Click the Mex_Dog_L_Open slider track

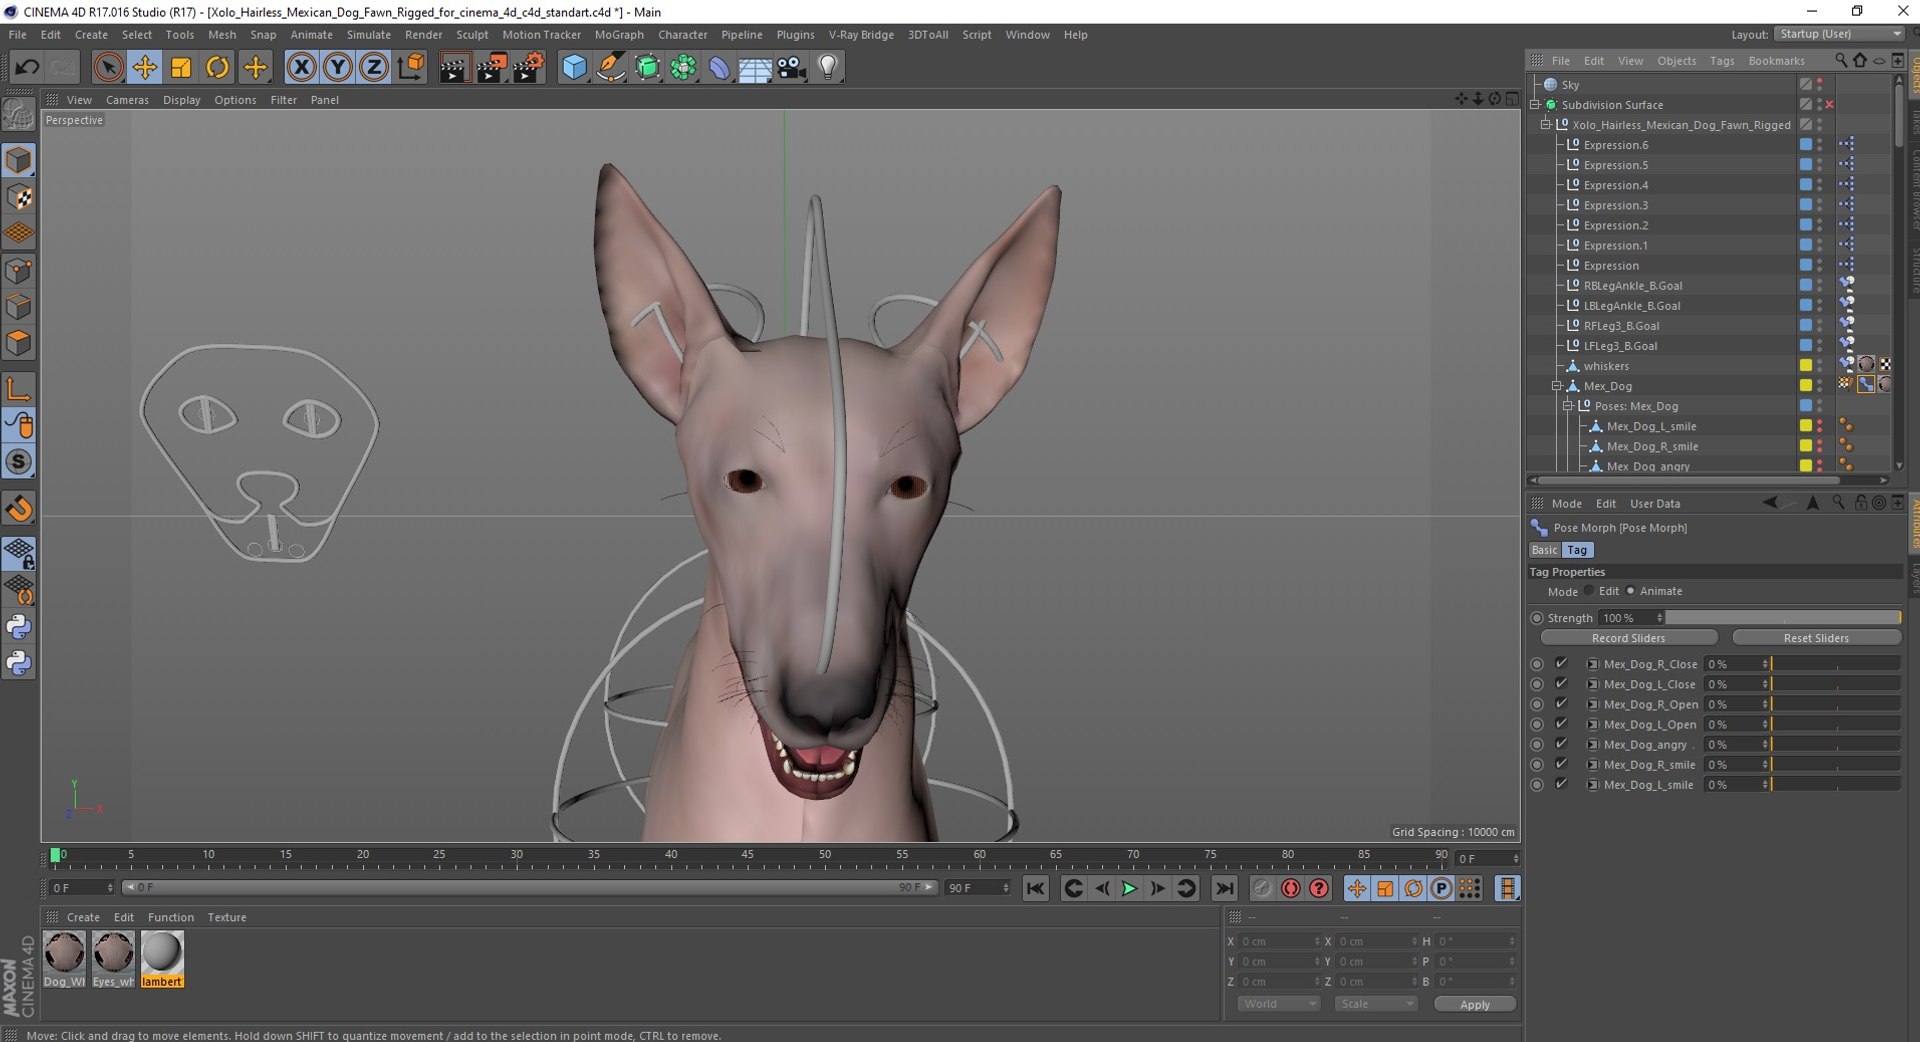coord(1835,724)
